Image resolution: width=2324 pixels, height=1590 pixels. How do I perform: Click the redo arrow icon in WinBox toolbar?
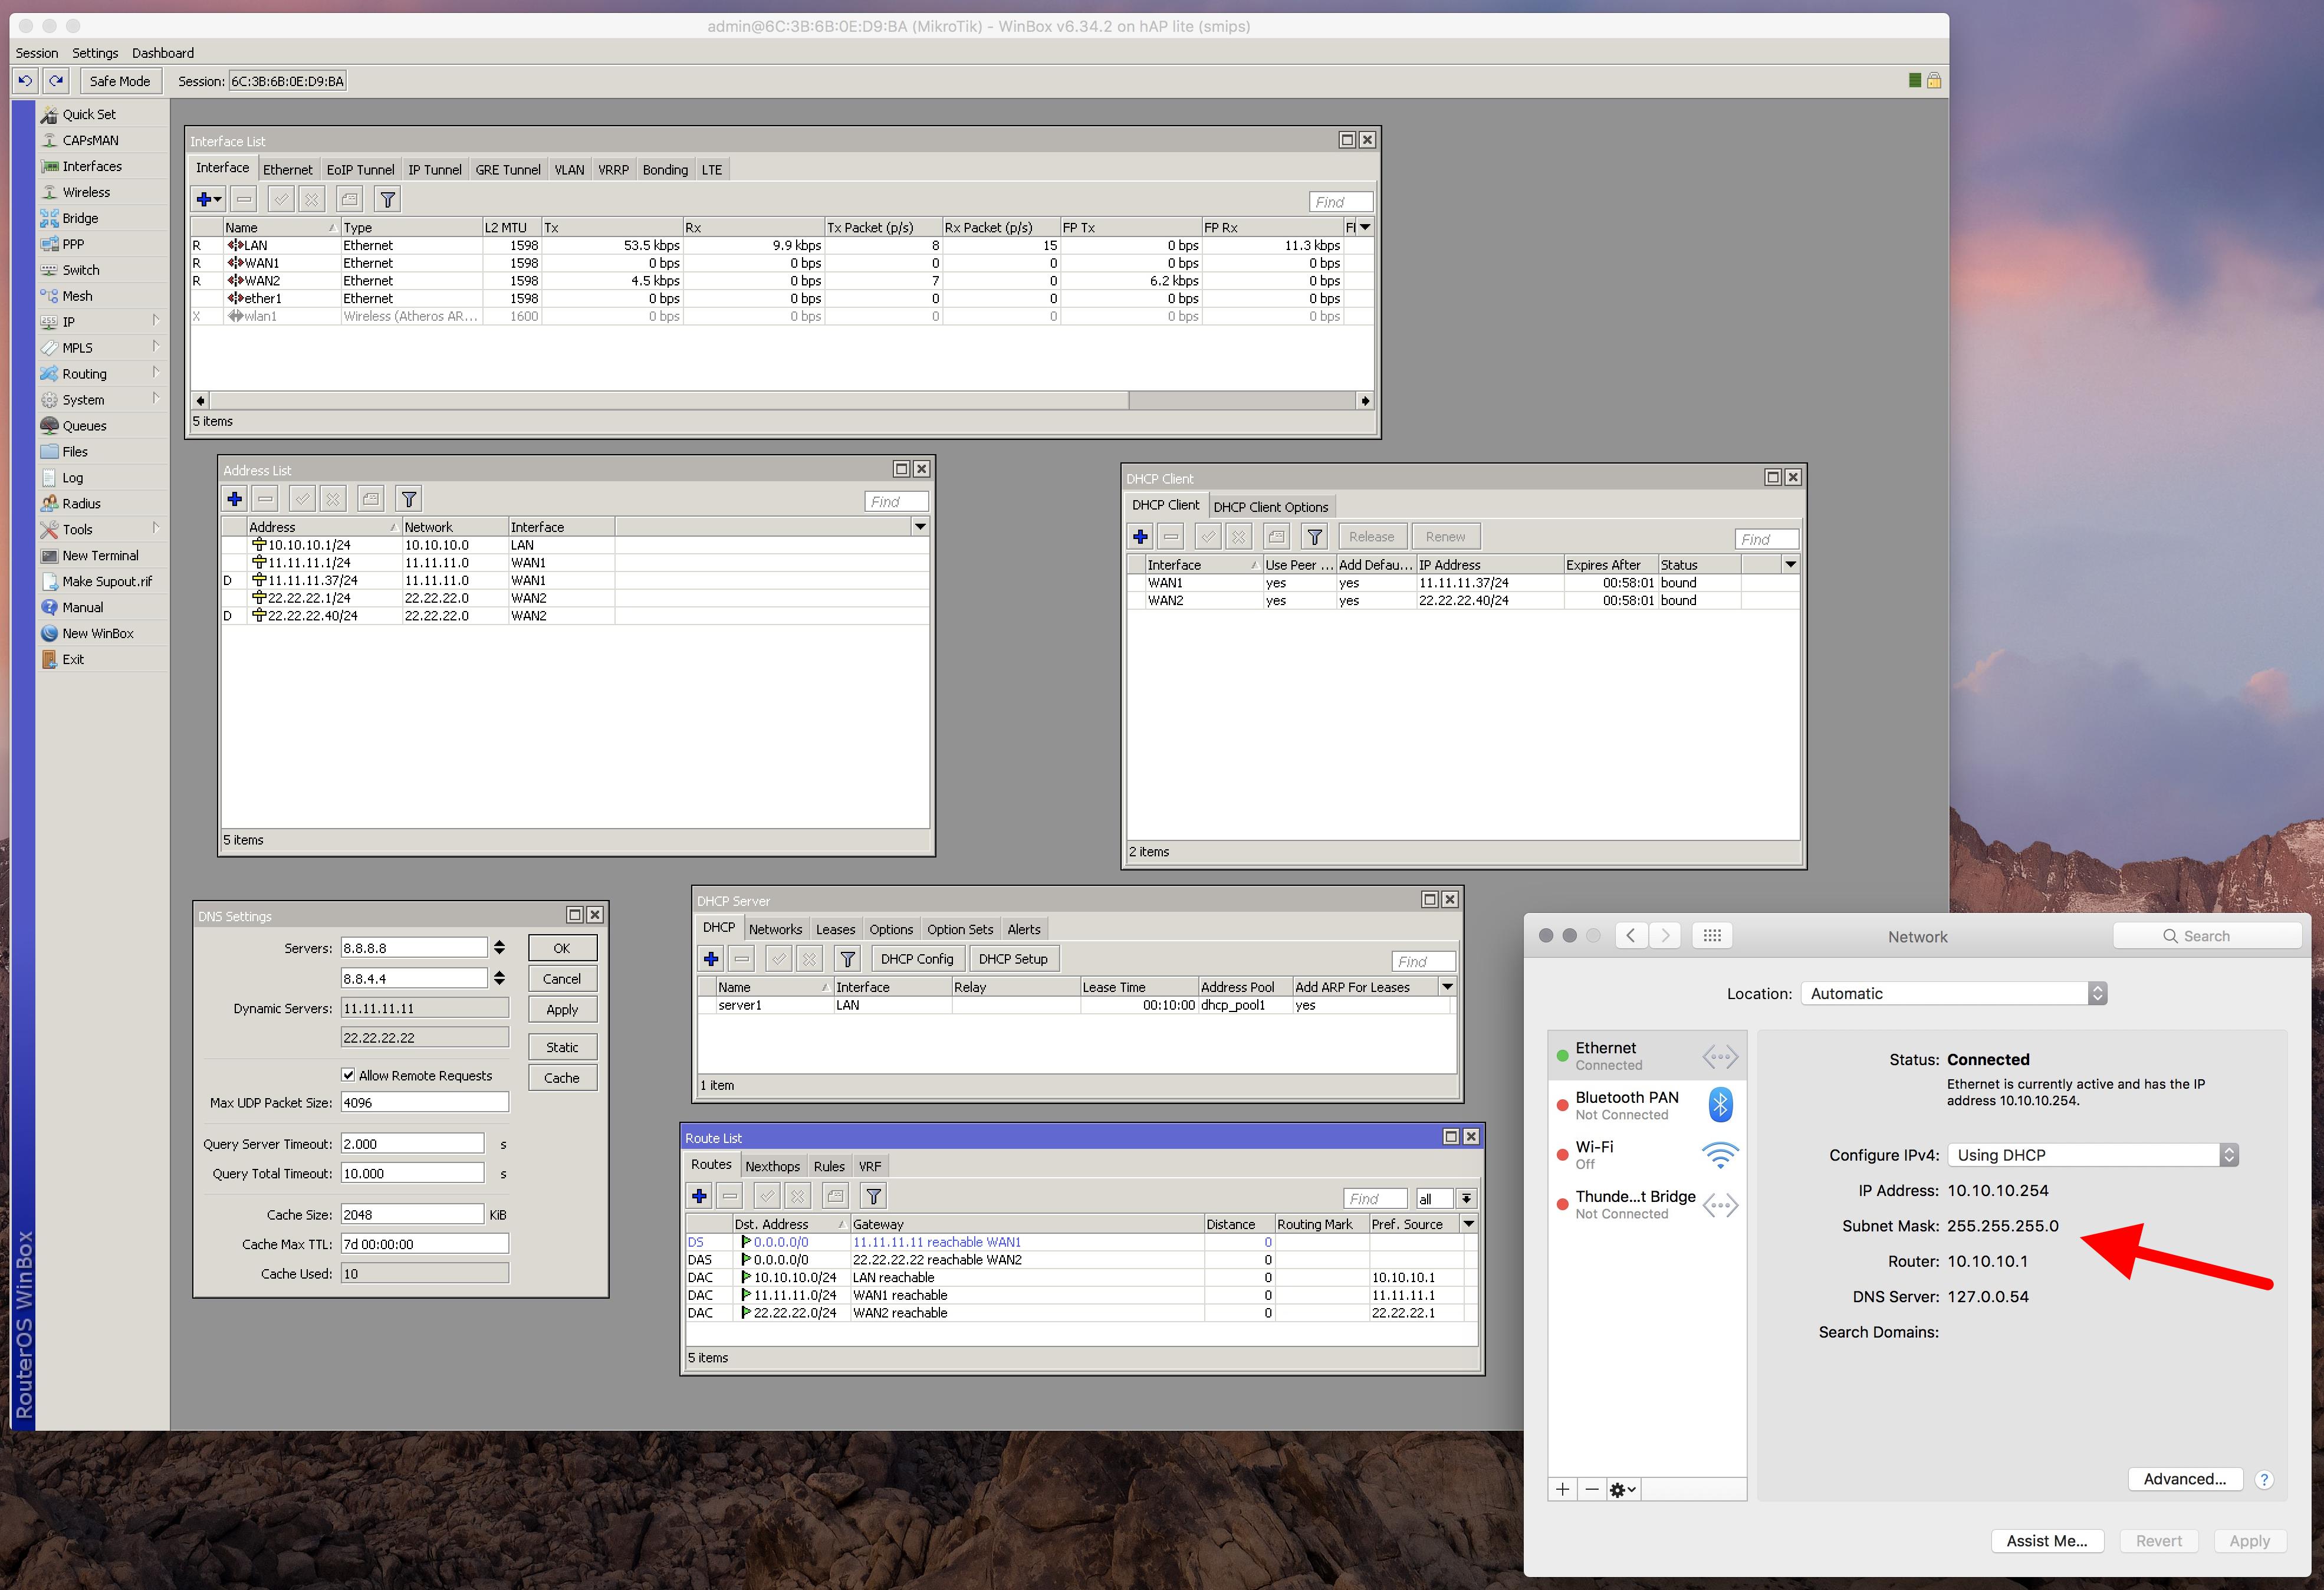56,81
